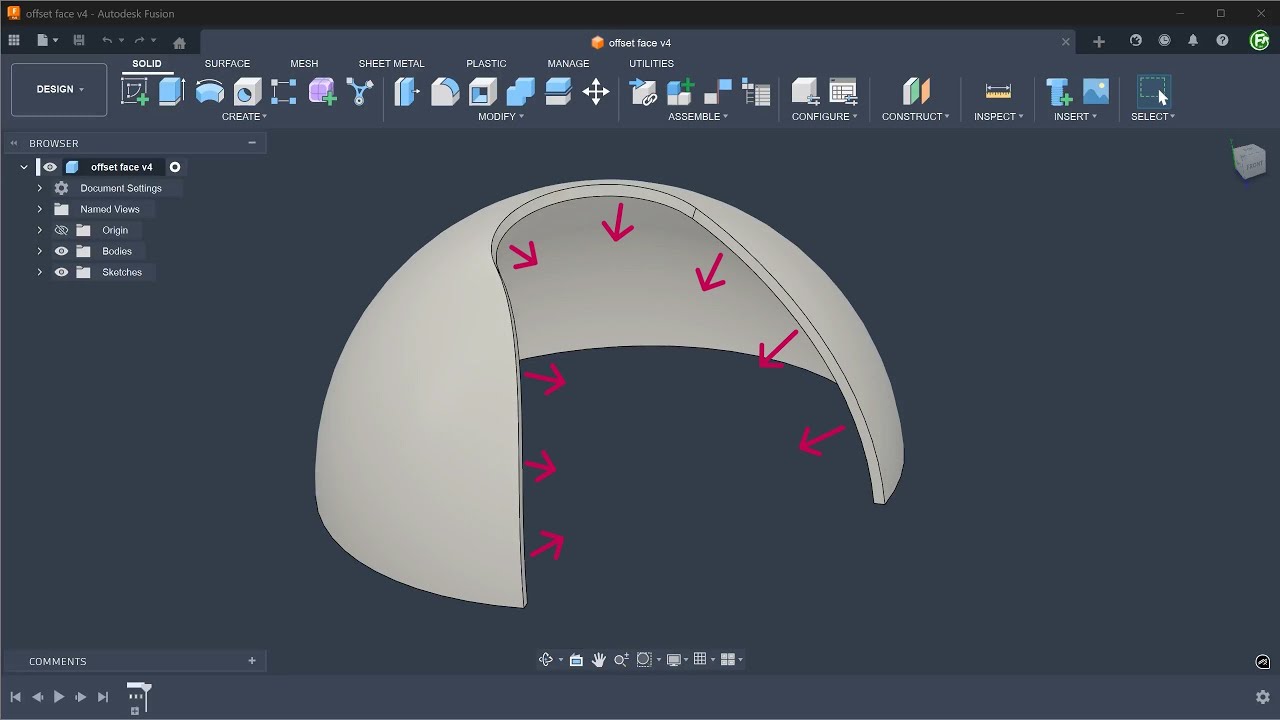Screen dimensions: 1280x720
Task: Click the ViewCube in the viewport corner
Action: click(1249, 160)
